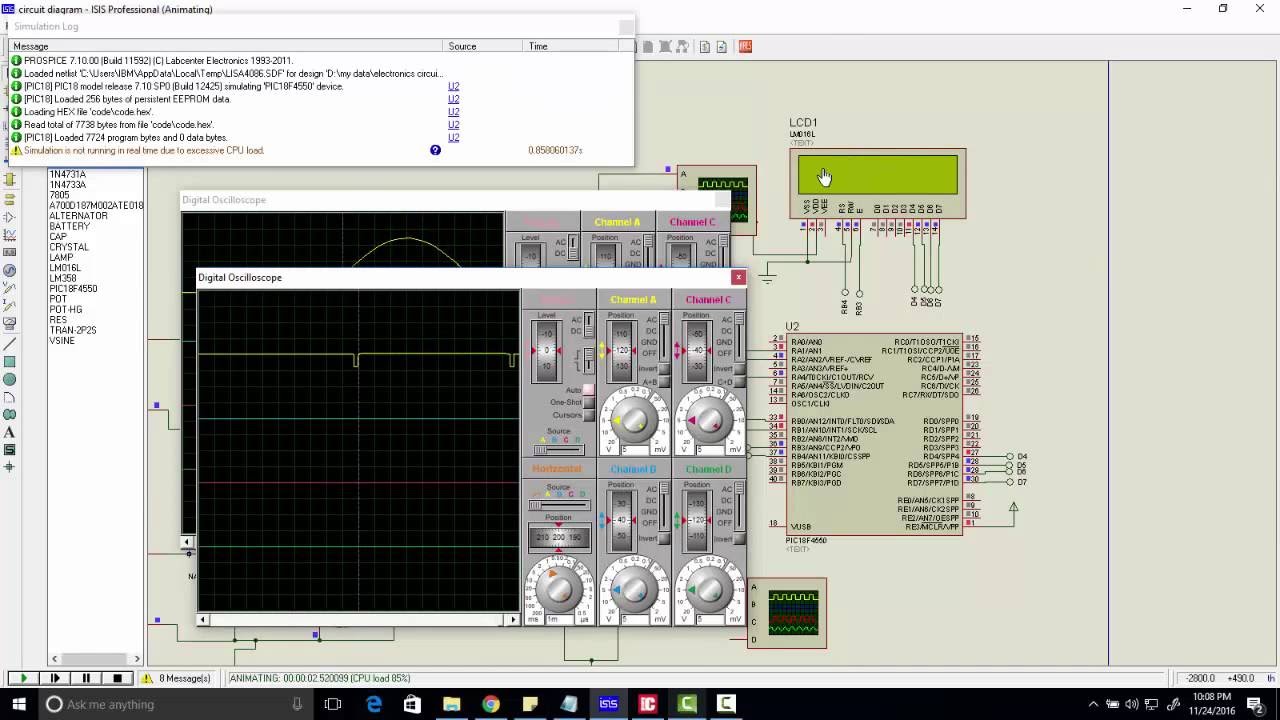Click the Channel D voltage dial
This screenshot has height=720, width=1280.
(709, 590)
